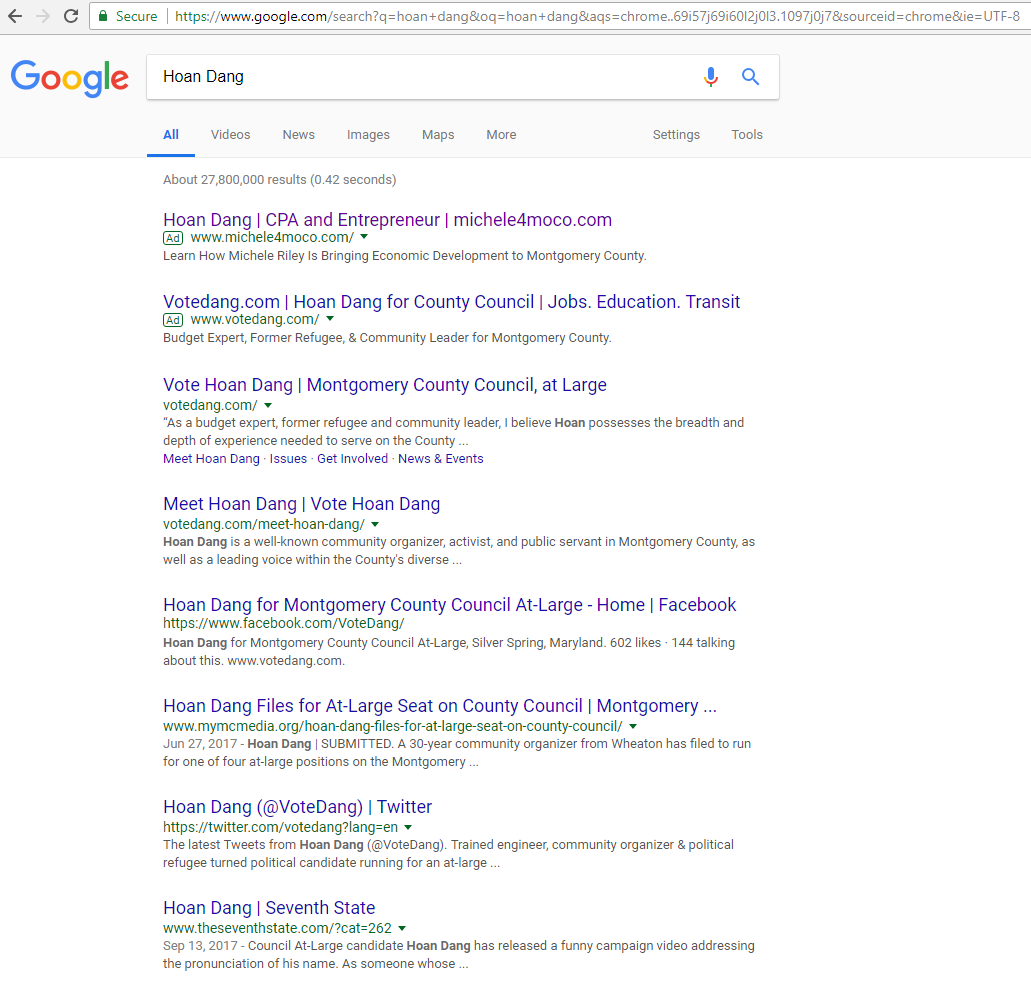Switch to the News tab
Image resolution: width=1031 pixels, height=995 pixels.
point(299,135)
